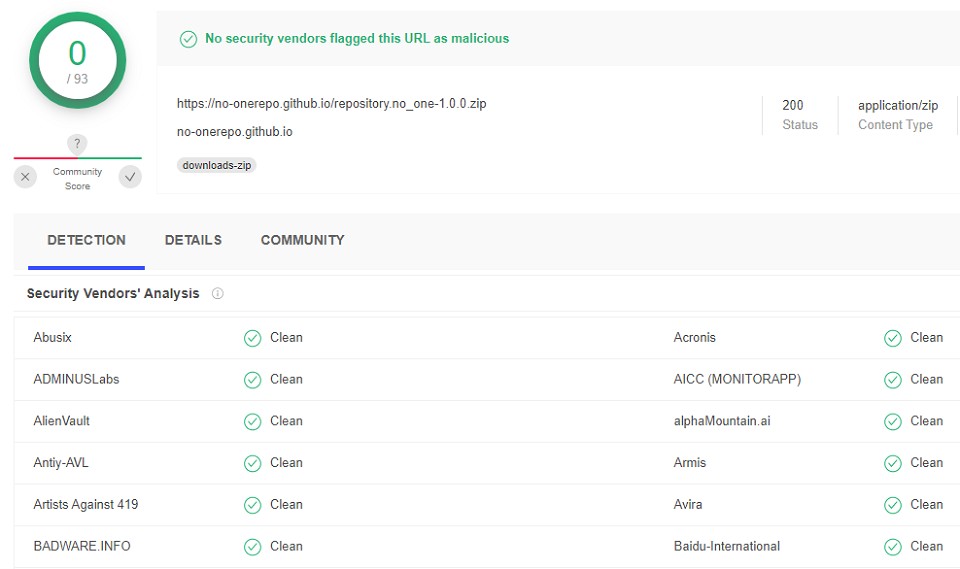Click the Community Score label
The height and width of the screenshot is (569, 960).
click(x=77, y=179)
